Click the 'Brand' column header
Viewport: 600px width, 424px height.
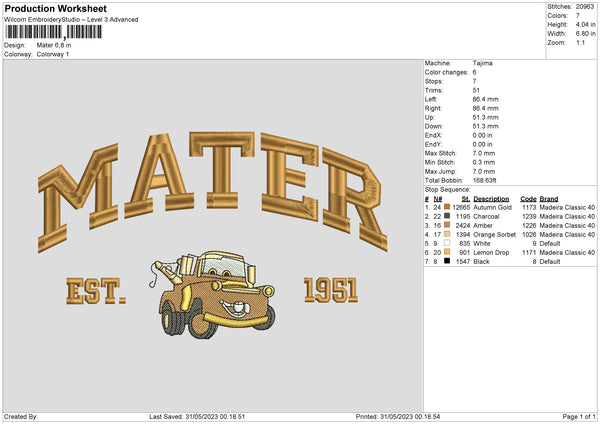(x=549, y=199)
